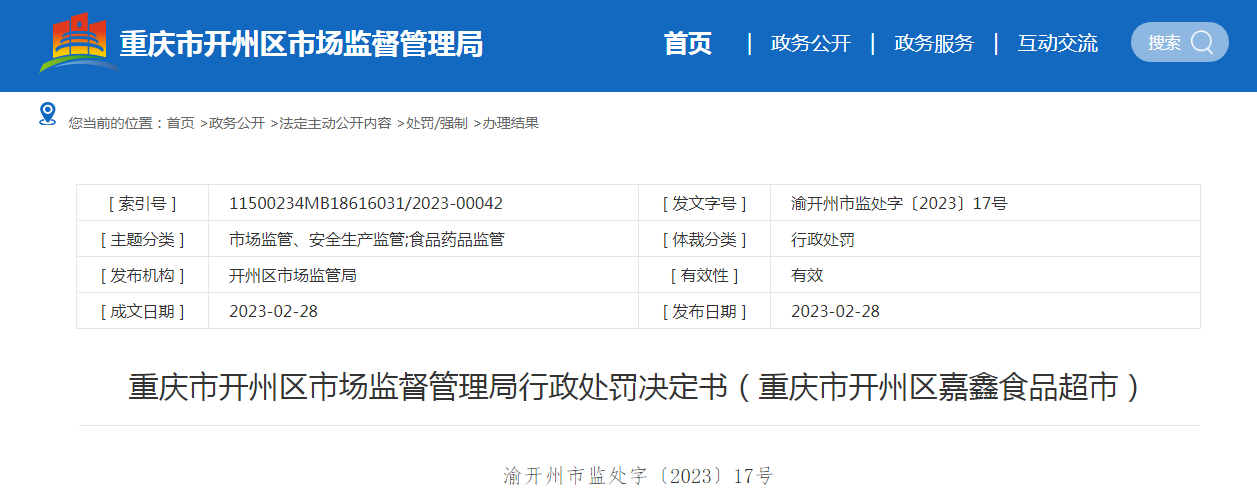
Task: Select the value 渝开州市监处字〔2023〕17号 in table
Action: point(899,203)
